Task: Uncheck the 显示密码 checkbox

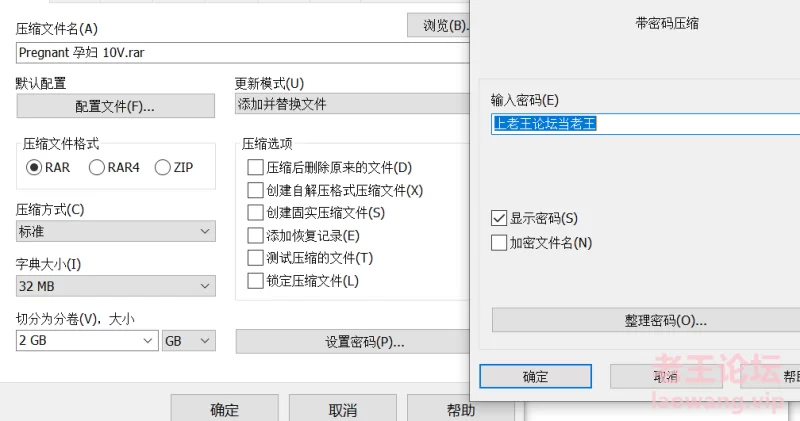Action: point(500,218)
